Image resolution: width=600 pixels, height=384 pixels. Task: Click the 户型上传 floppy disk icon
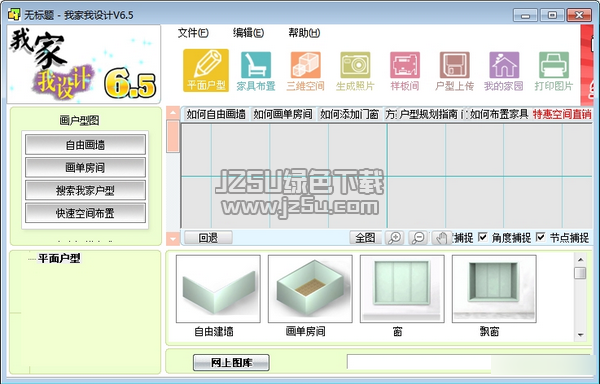click(x=455, y=71)
